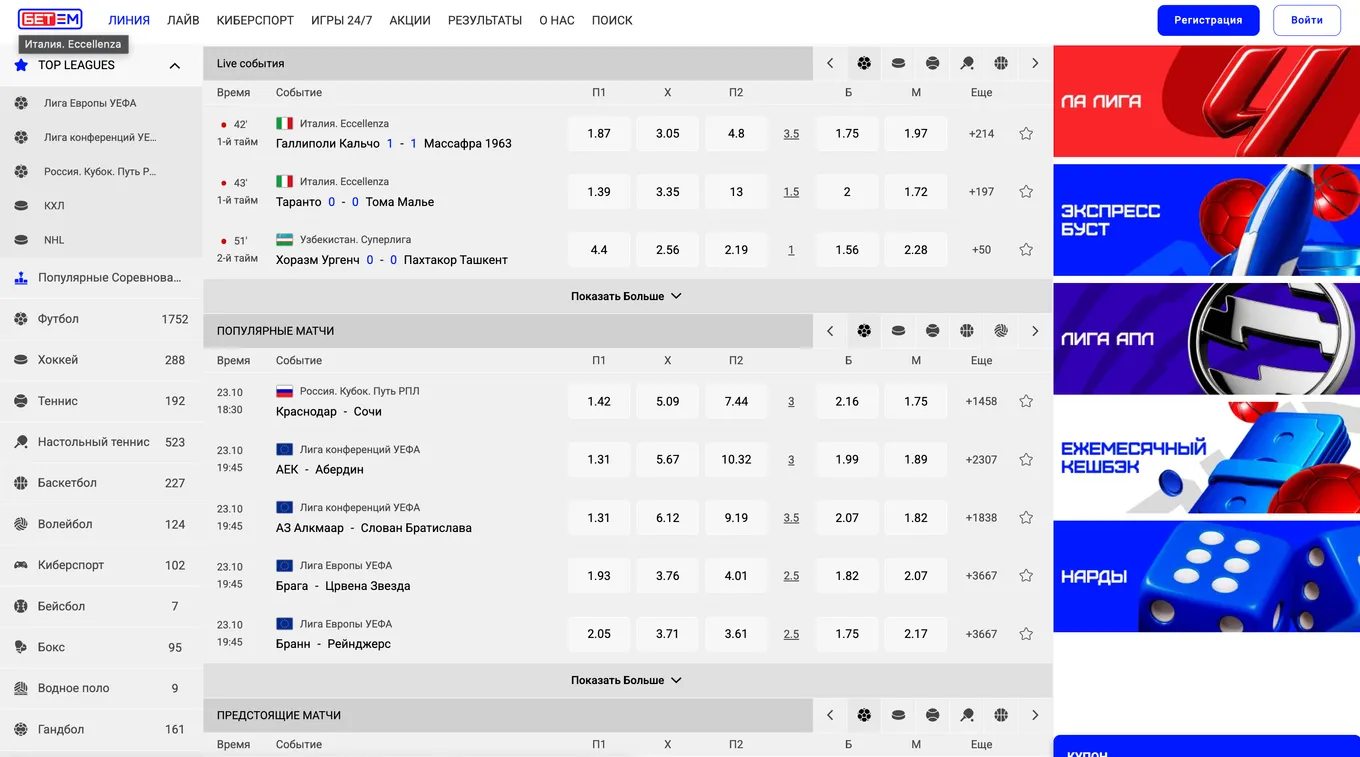Filter Live события by hockey puck icon
This screenshot has width=1360, height=757.
pyautogui.click(x=898, y=63)
